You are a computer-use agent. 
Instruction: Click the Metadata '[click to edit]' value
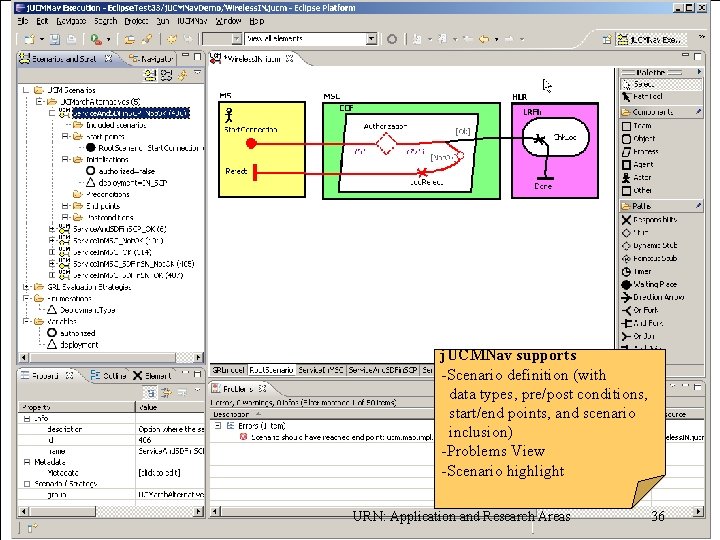159,472
